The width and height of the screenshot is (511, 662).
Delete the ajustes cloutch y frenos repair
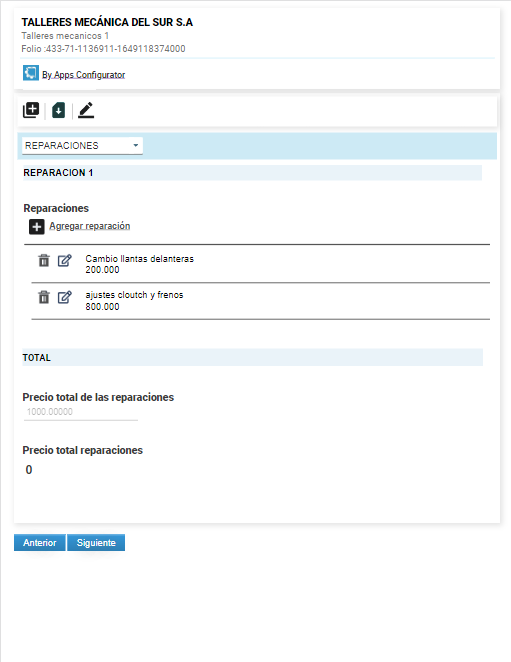44,297
